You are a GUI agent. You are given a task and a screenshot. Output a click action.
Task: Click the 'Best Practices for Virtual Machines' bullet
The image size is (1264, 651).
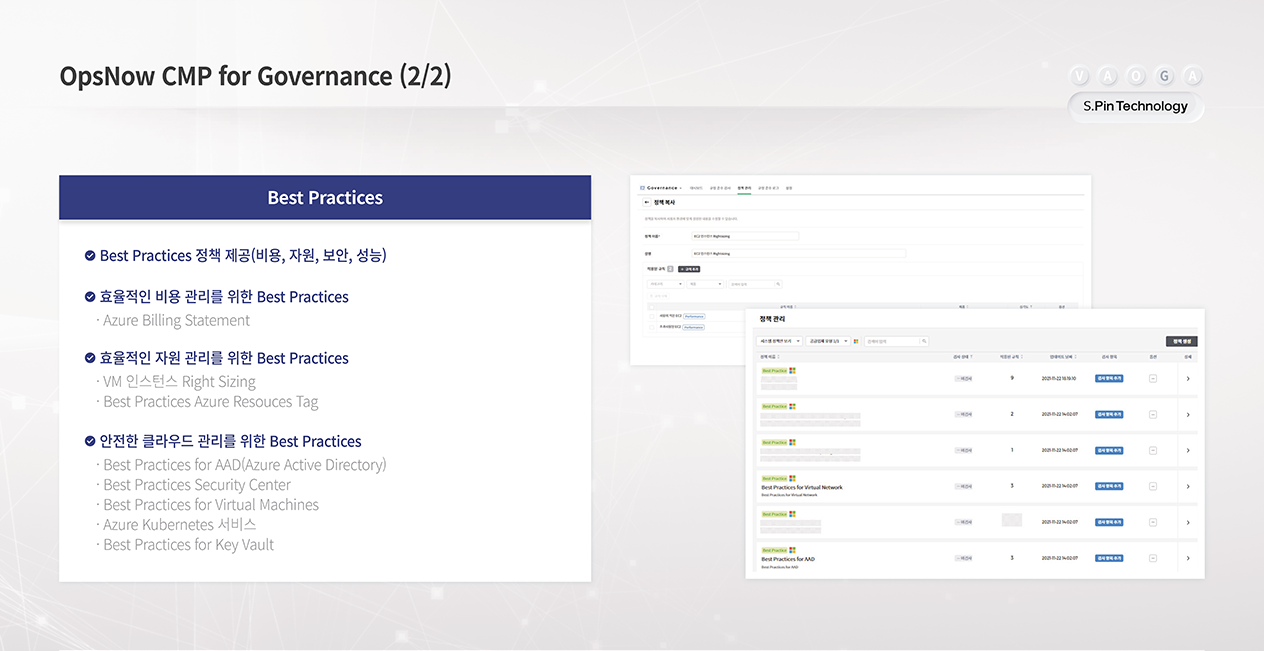[x=211, y=504]
